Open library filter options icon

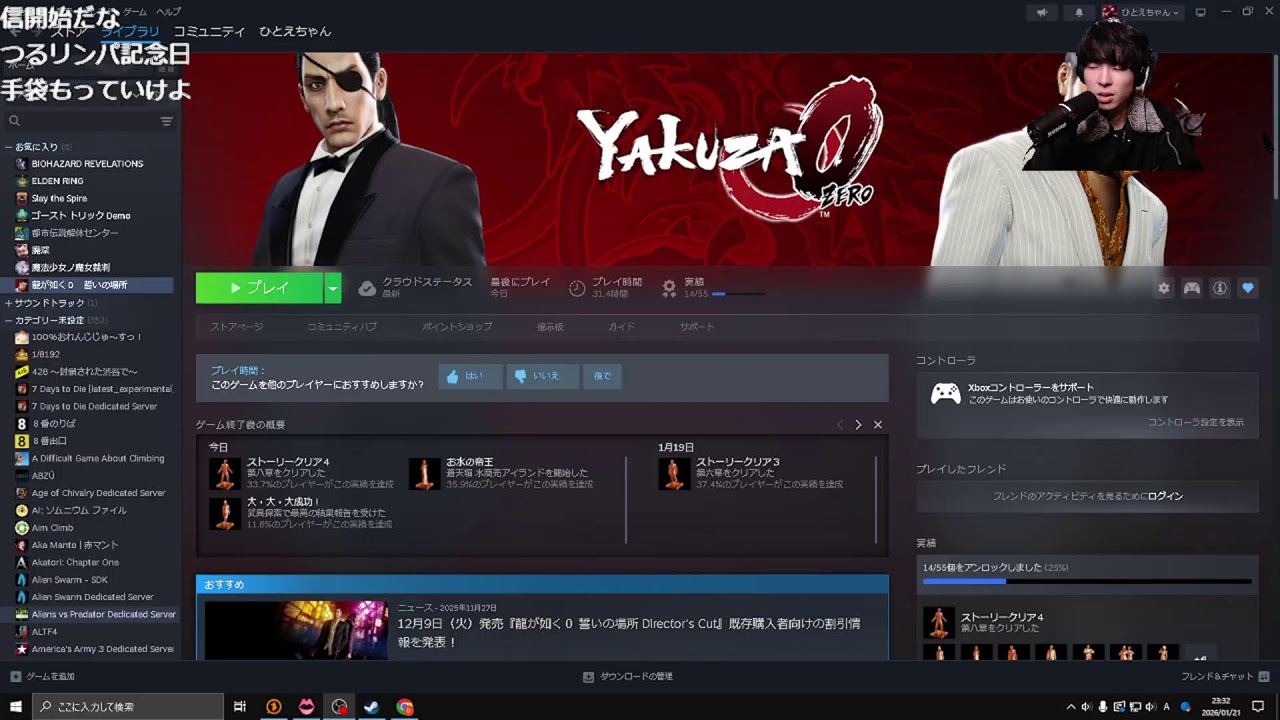[x=166, y=121]
